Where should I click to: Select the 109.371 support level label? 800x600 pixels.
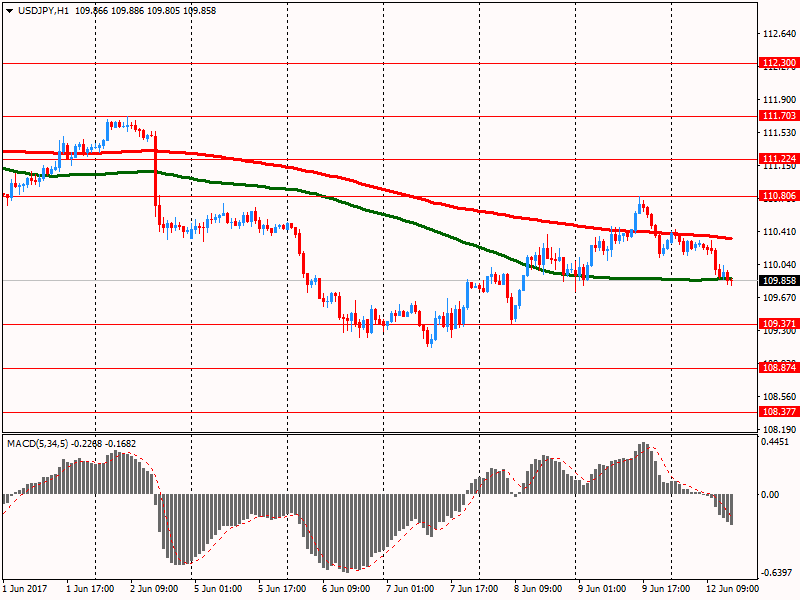tap(779, 324)
